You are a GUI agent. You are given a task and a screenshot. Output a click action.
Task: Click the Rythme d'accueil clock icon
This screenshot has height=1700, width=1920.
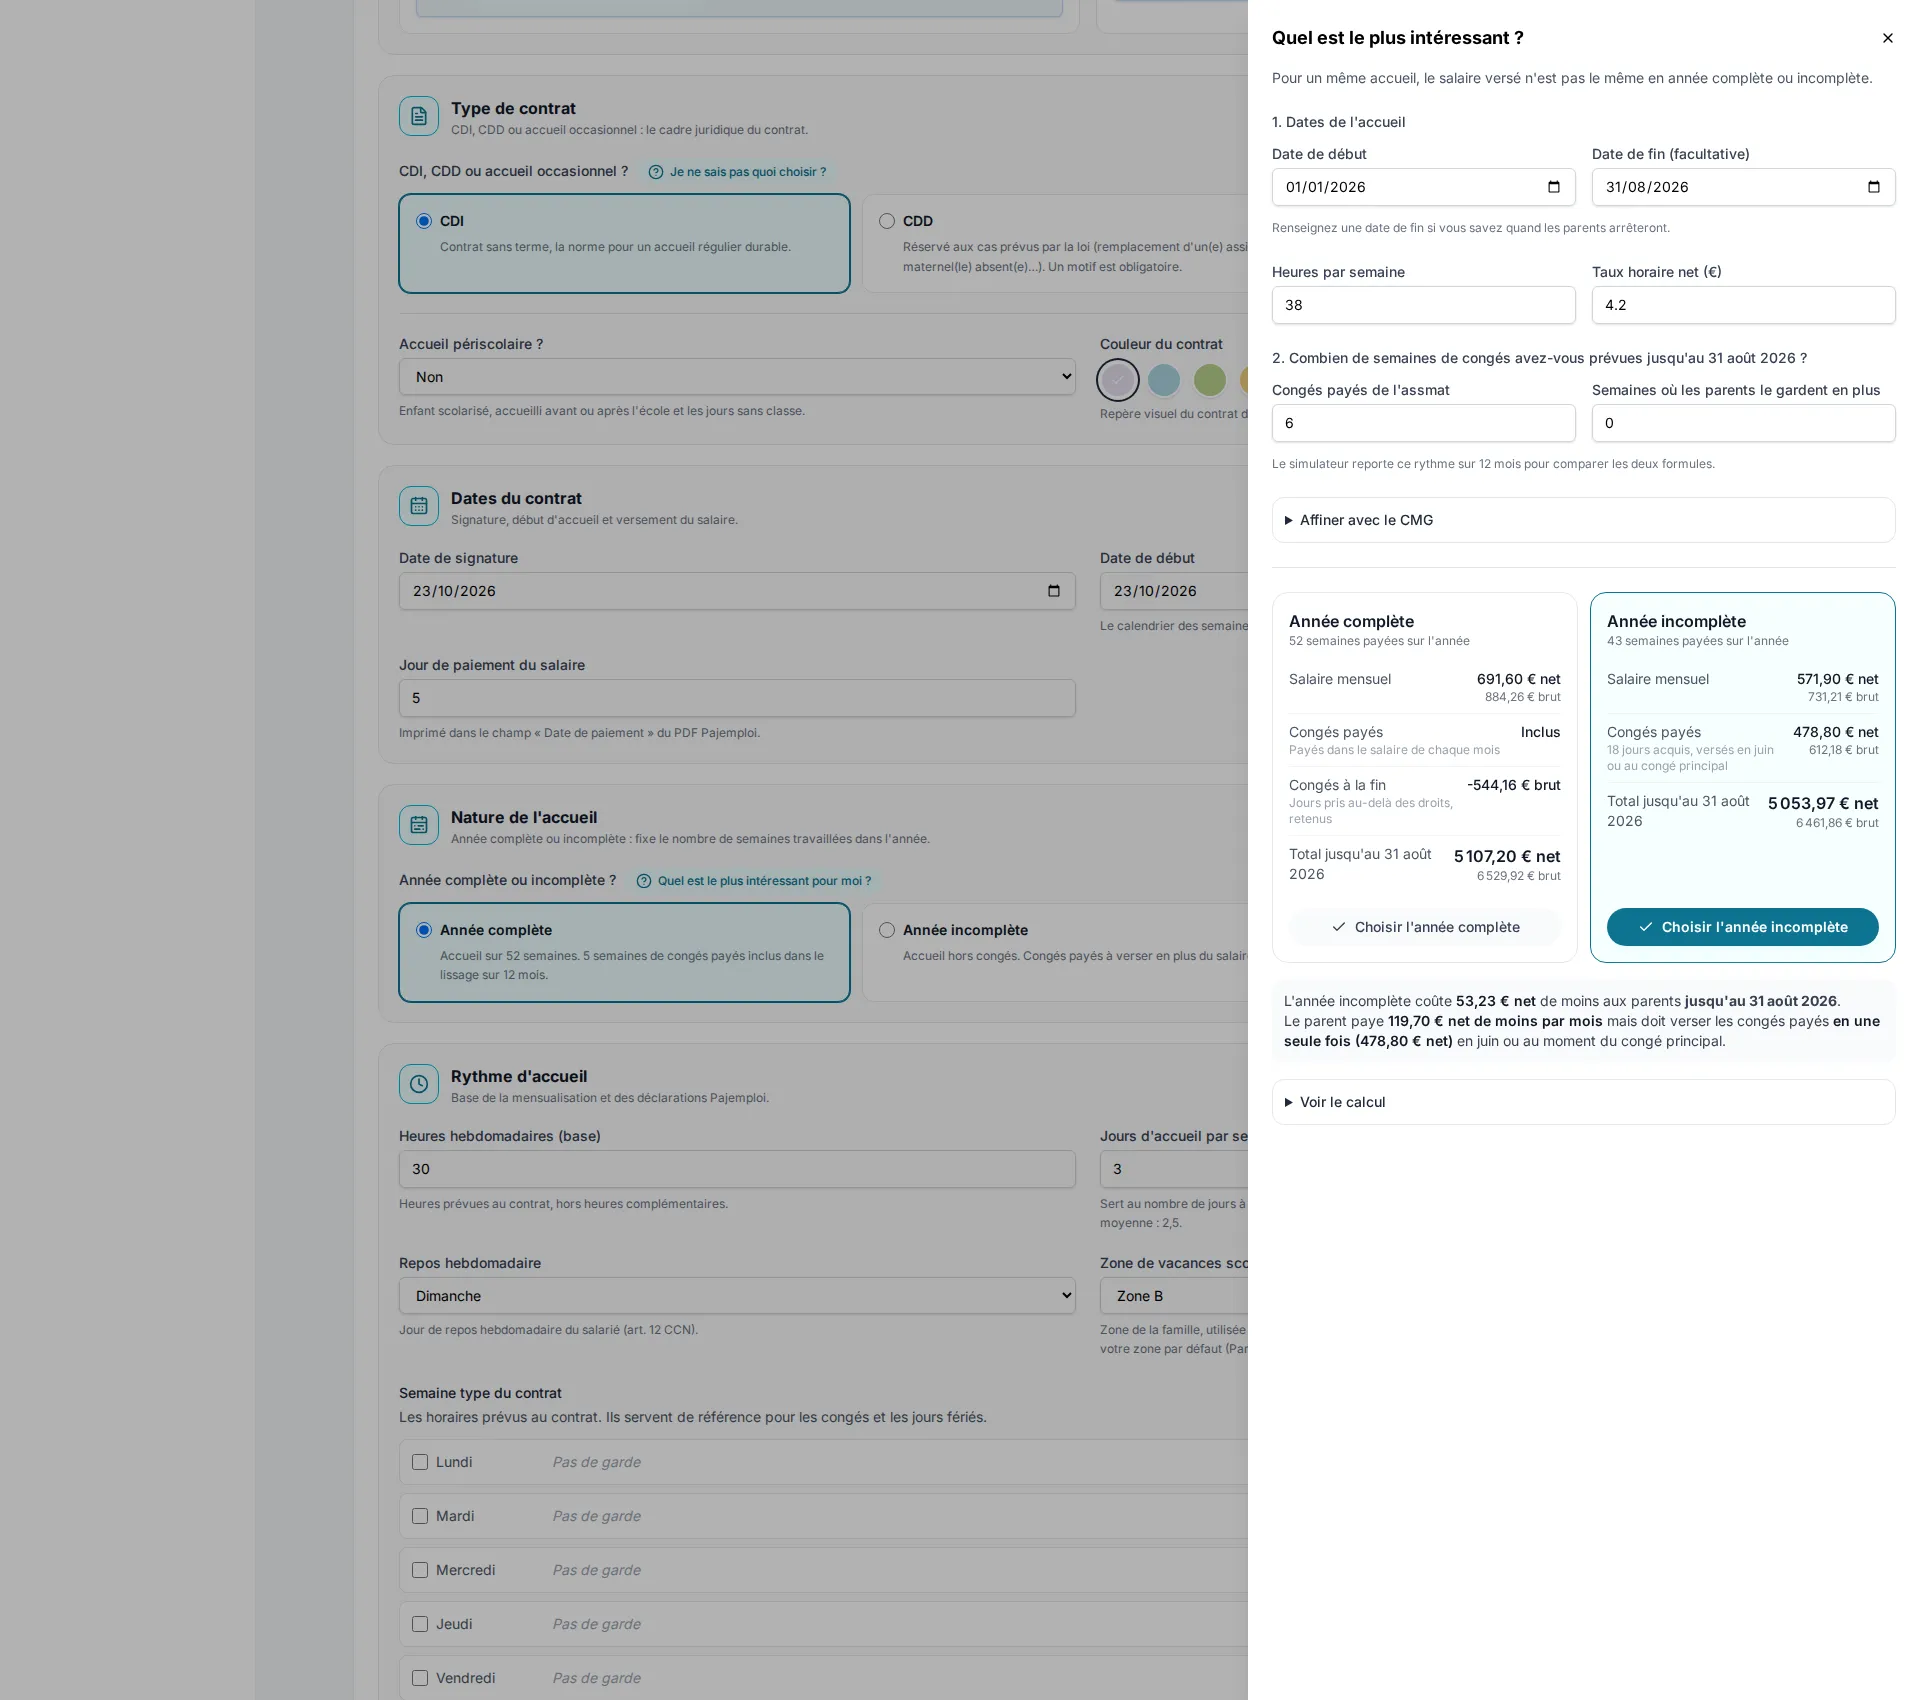(x=419, y=1084)
